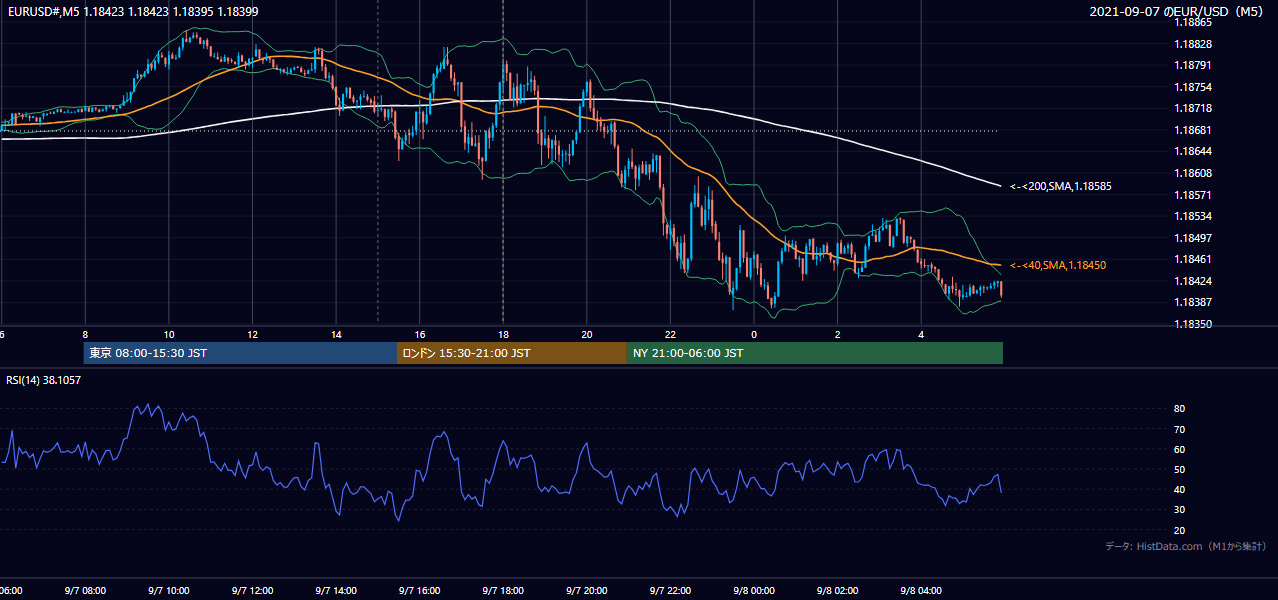Viewport: 1278px width, 600px height.
Task: Click the 40 SMA 1.18450 label
Action: click(x=1058, y=265)
